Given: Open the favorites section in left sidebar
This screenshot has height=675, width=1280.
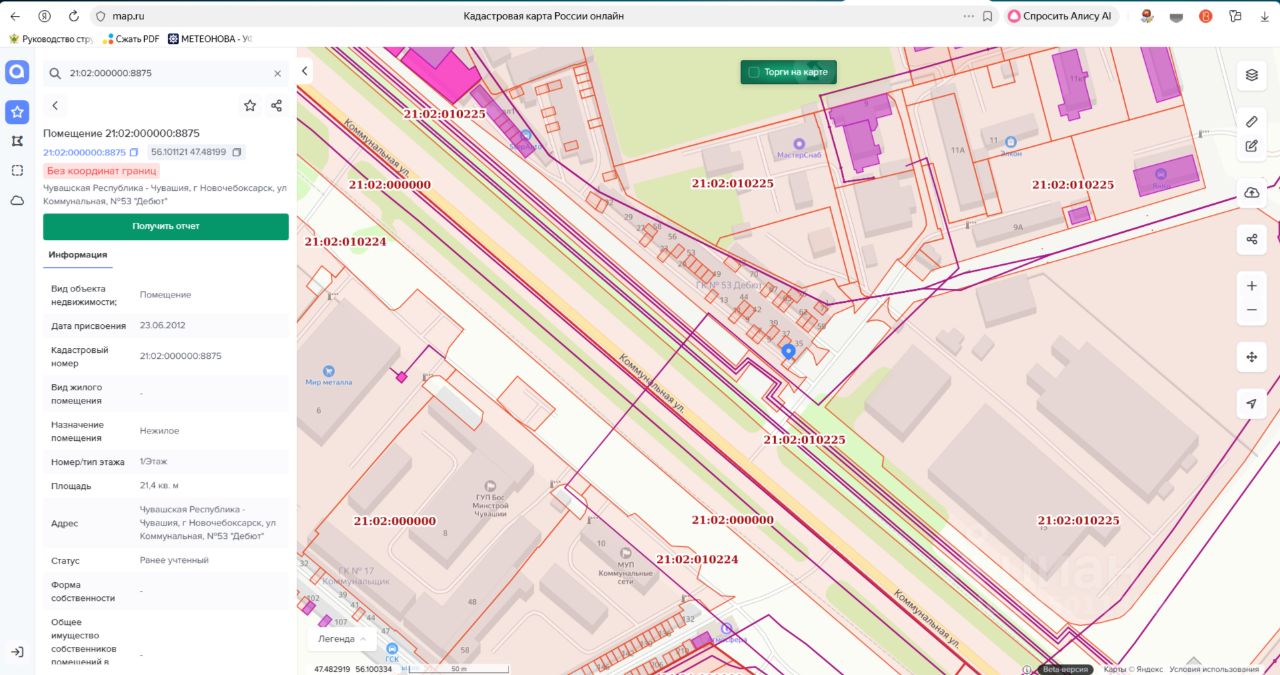Looking at the screenshot, I should [17, 112].
